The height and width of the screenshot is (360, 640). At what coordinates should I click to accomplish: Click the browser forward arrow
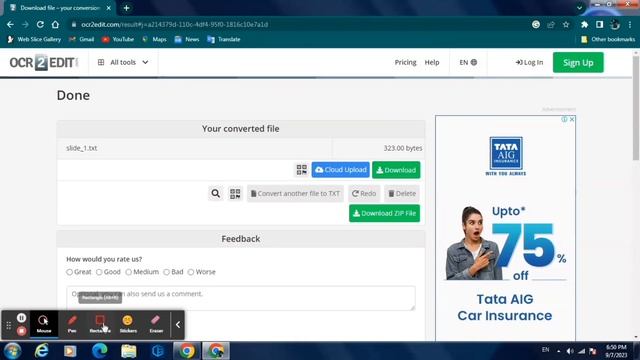coord(25,24)
